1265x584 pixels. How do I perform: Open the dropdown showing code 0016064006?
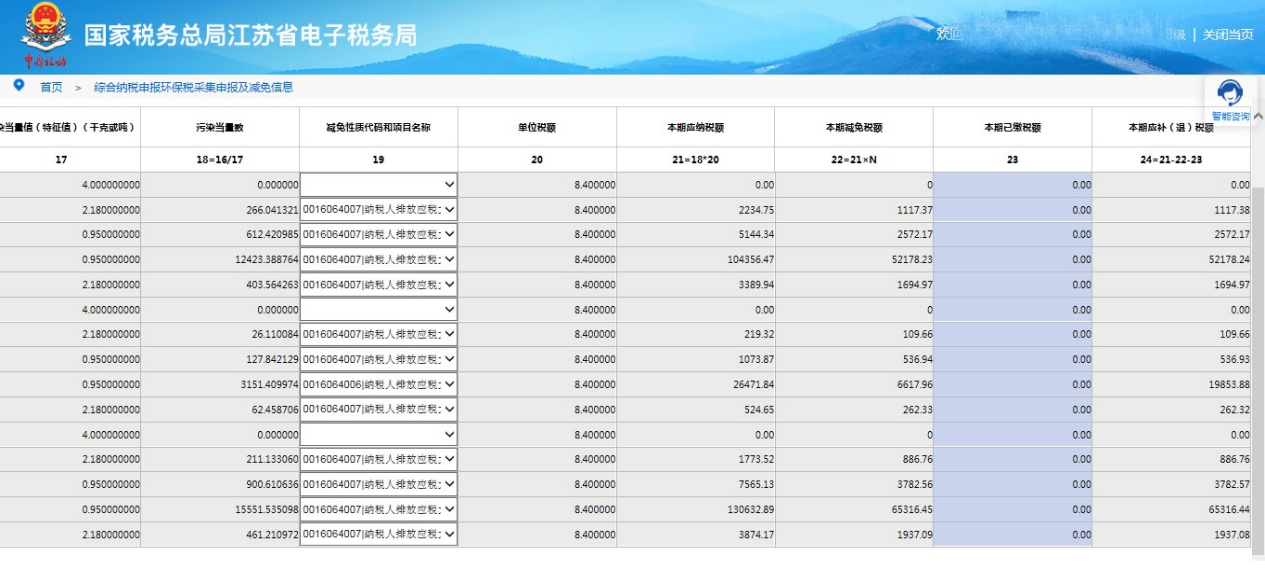click(379, 385)
